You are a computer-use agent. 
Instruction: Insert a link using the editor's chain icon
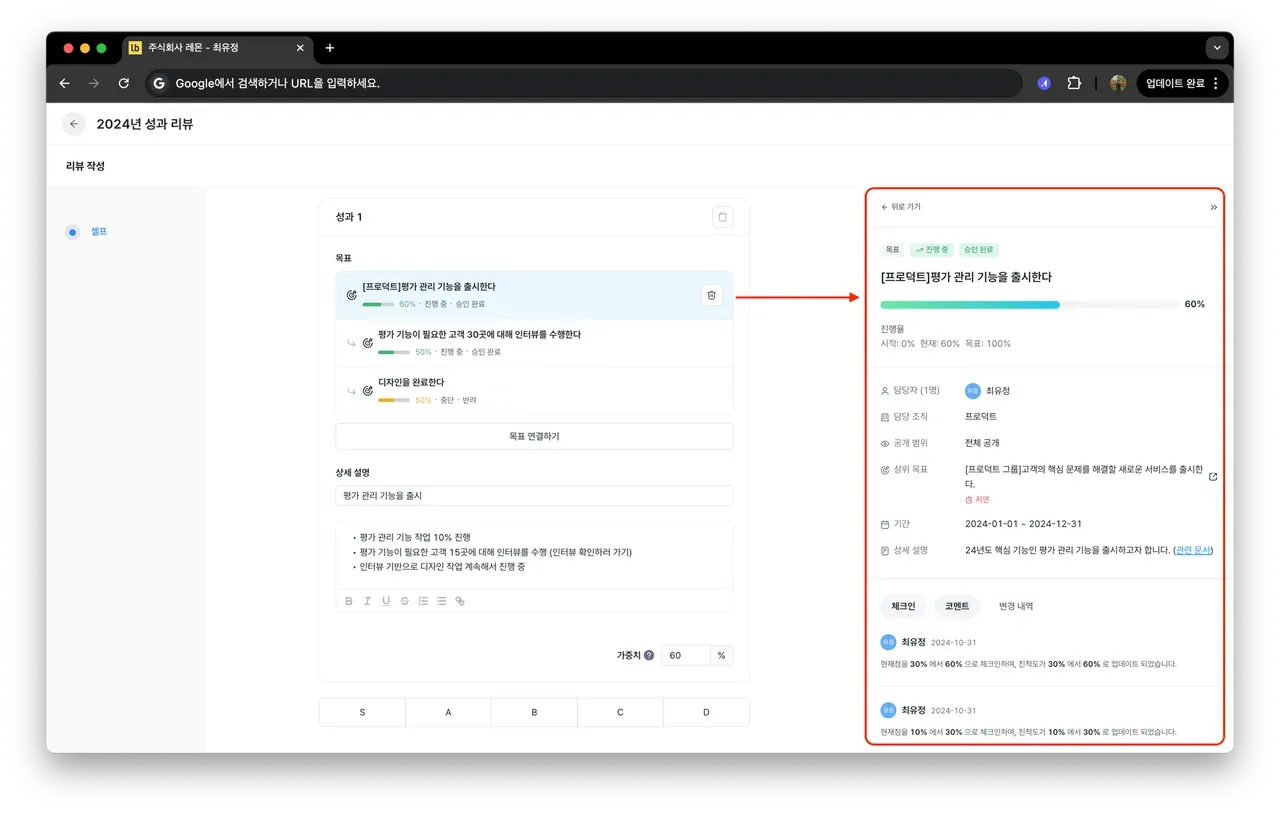click(x=460, y=601)
